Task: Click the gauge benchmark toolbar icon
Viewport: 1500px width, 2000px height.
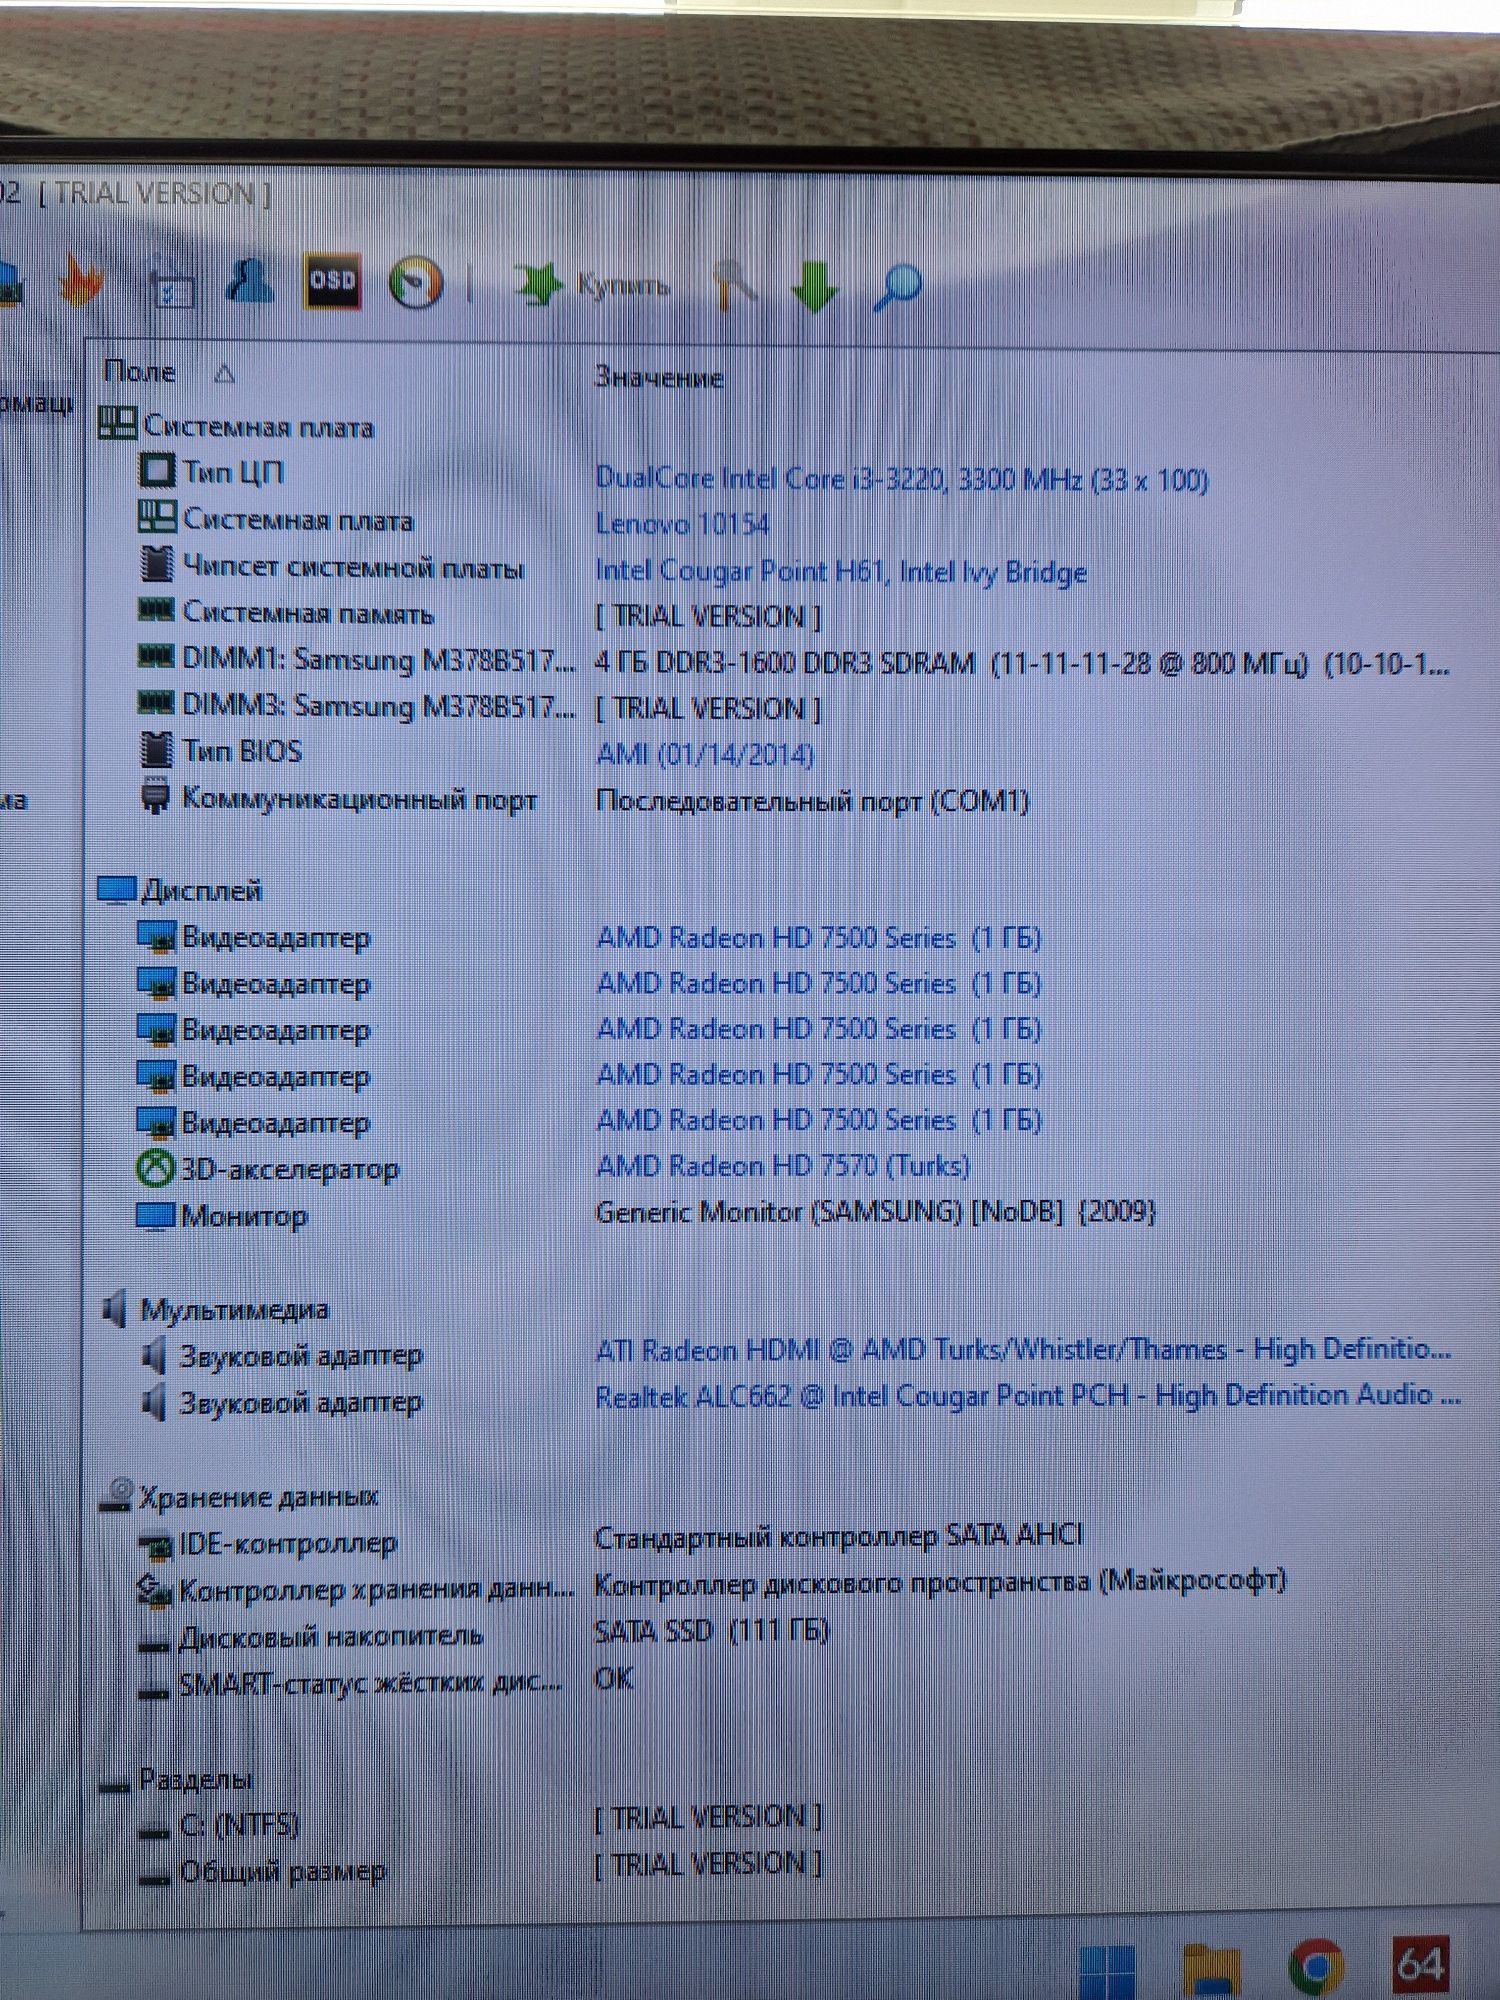Action: click(x=416, y=283)
